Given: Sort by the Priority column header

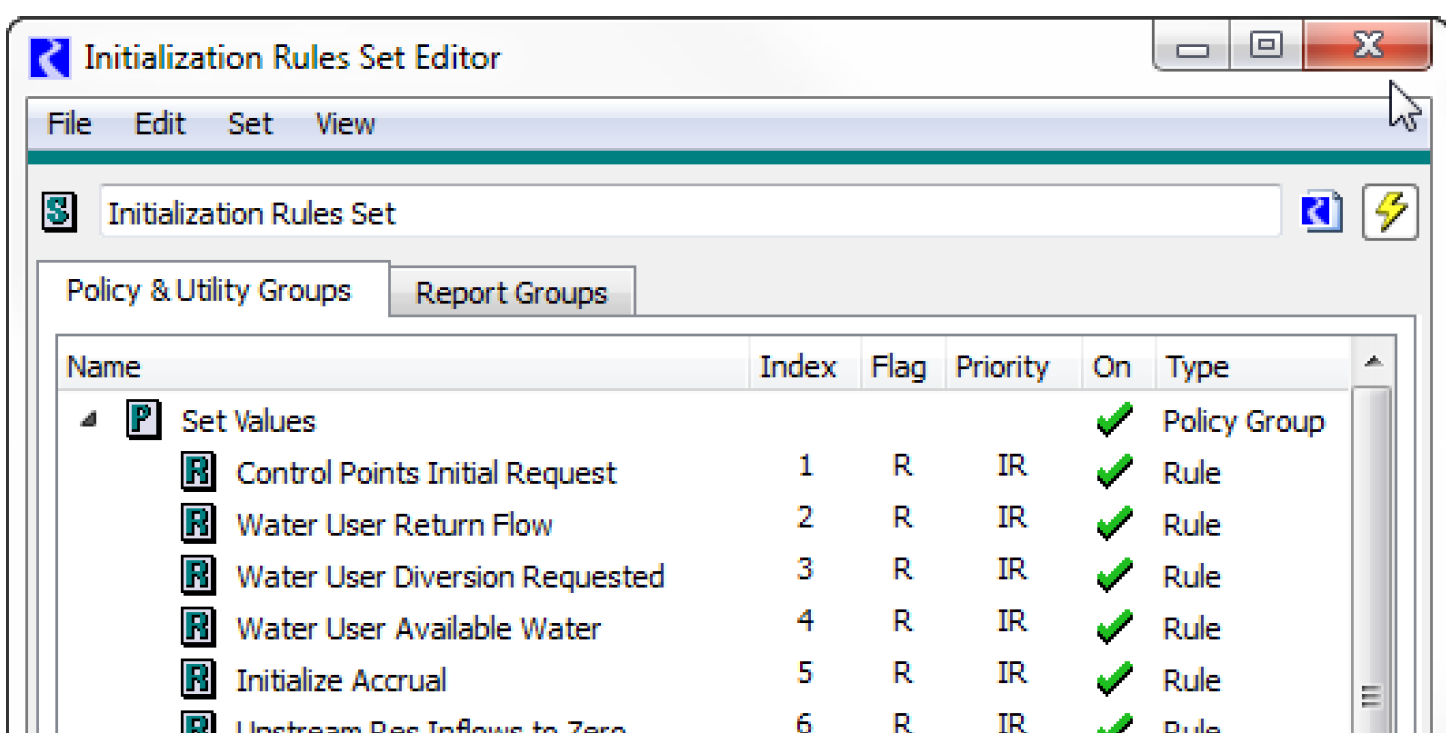Looking at the screenshot, I should [1002, 367].
